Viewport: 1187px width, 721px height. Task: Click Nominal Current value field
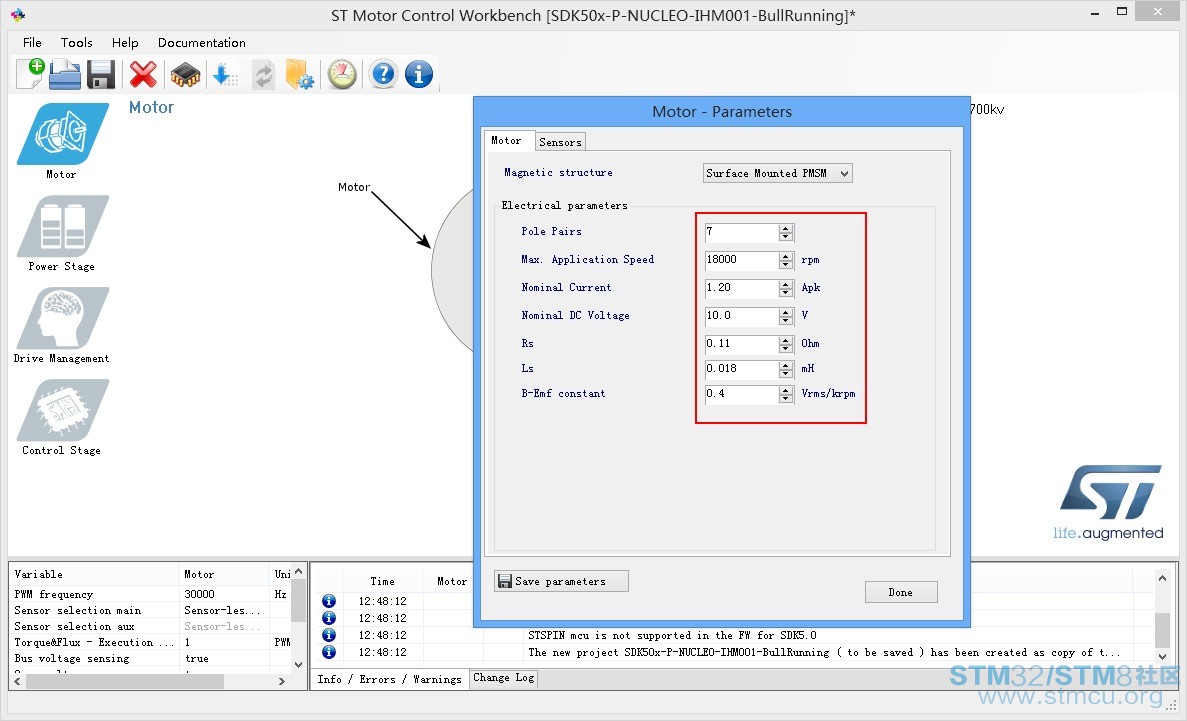click(742, 288)
